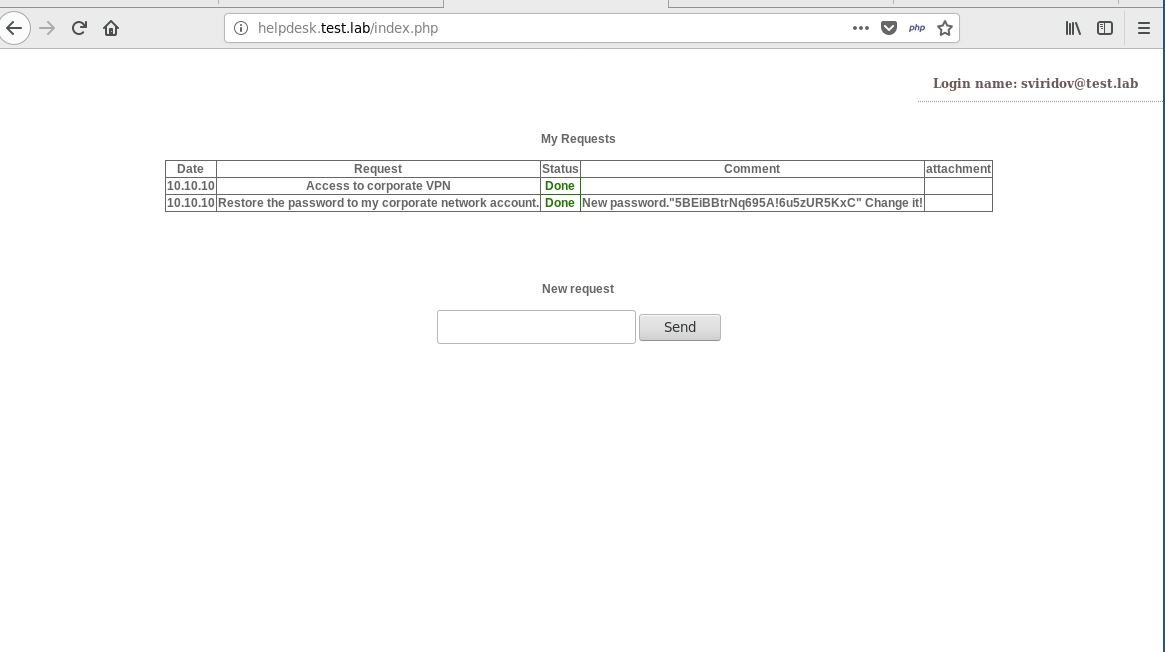
Task: Go back to the previous page
Action: point(14,28)
